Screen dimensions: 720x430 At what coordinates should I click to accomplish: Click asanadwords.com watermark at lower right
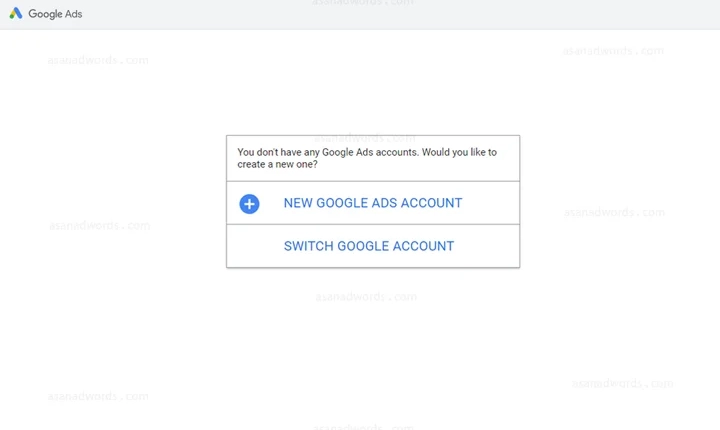pos(623,383)
